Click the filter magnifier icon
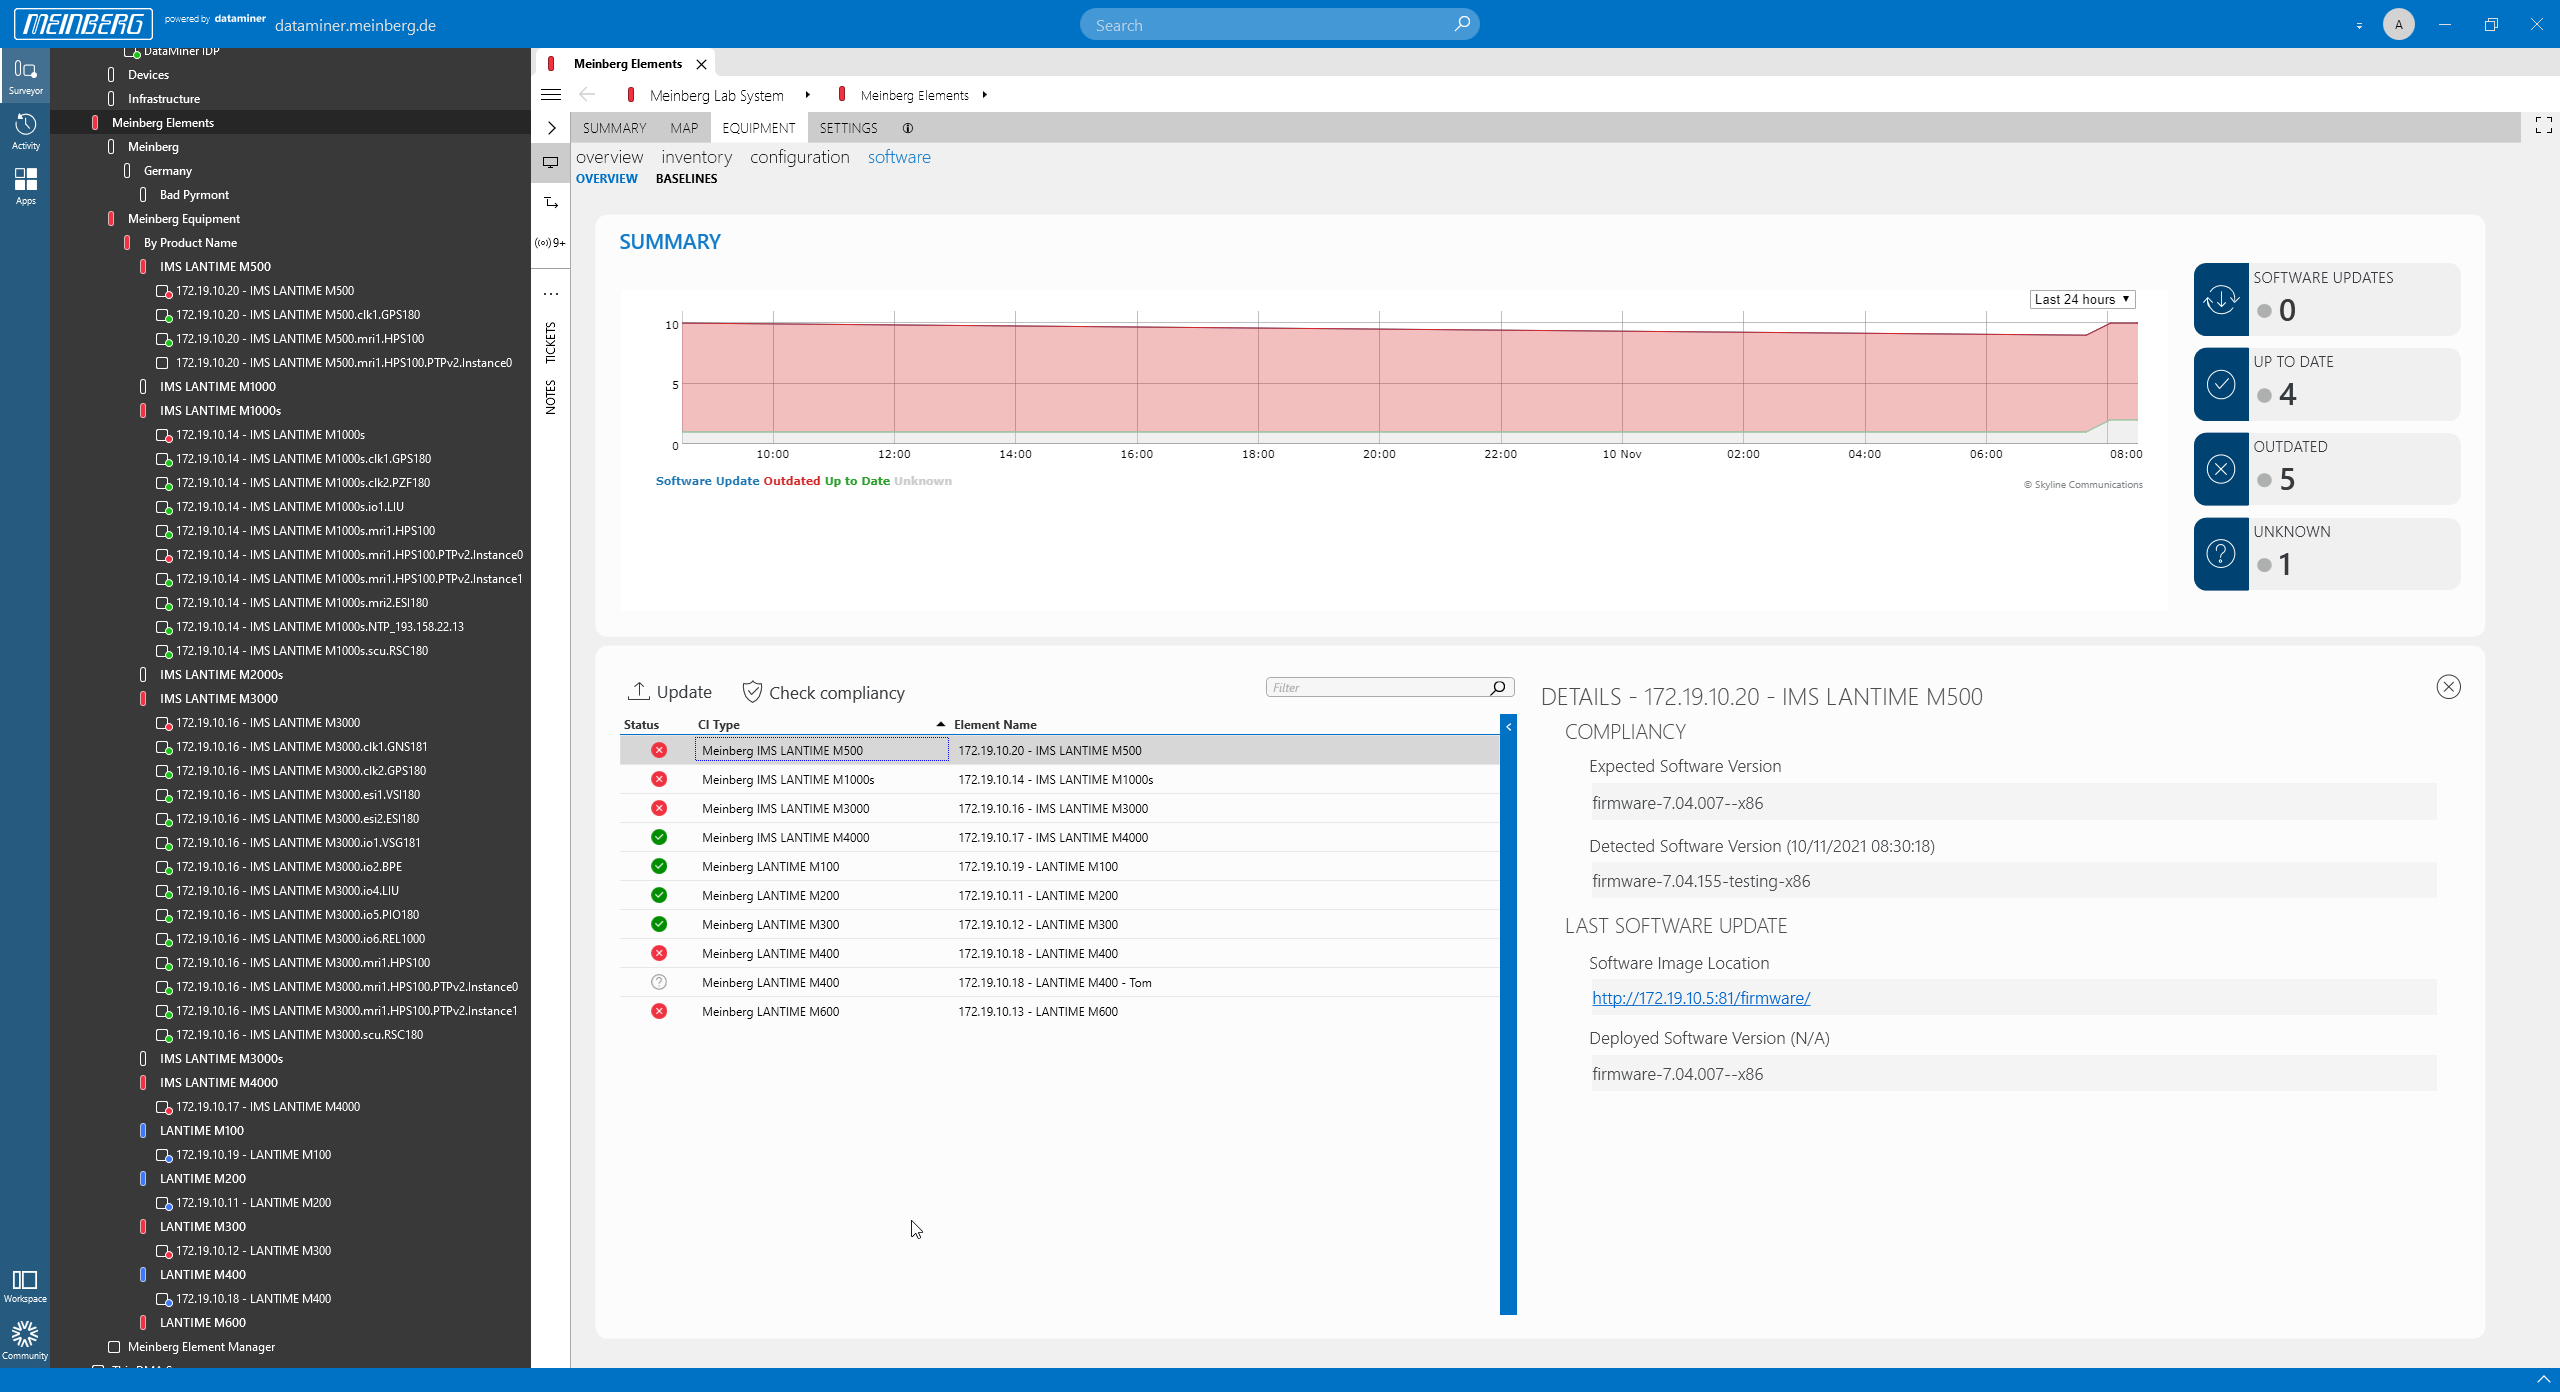The width and height of the screenshot is (2560, 1392). 1497,688
